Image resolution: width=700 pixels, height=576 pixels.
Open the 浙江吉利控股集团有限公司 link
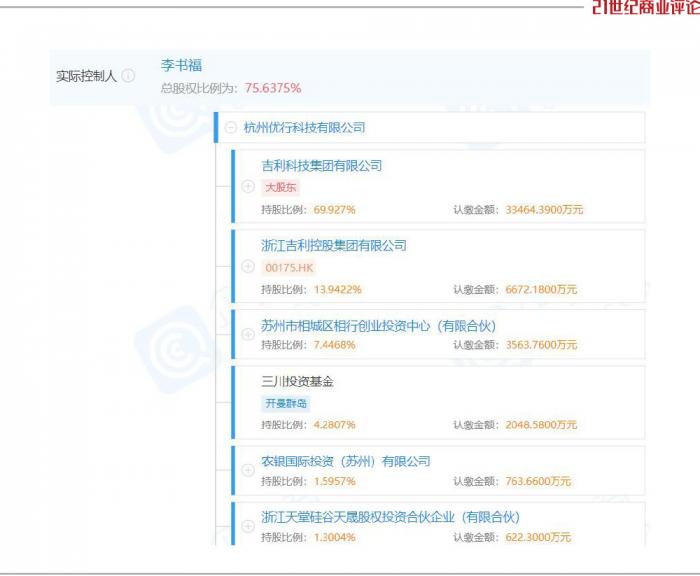[334, 245]
